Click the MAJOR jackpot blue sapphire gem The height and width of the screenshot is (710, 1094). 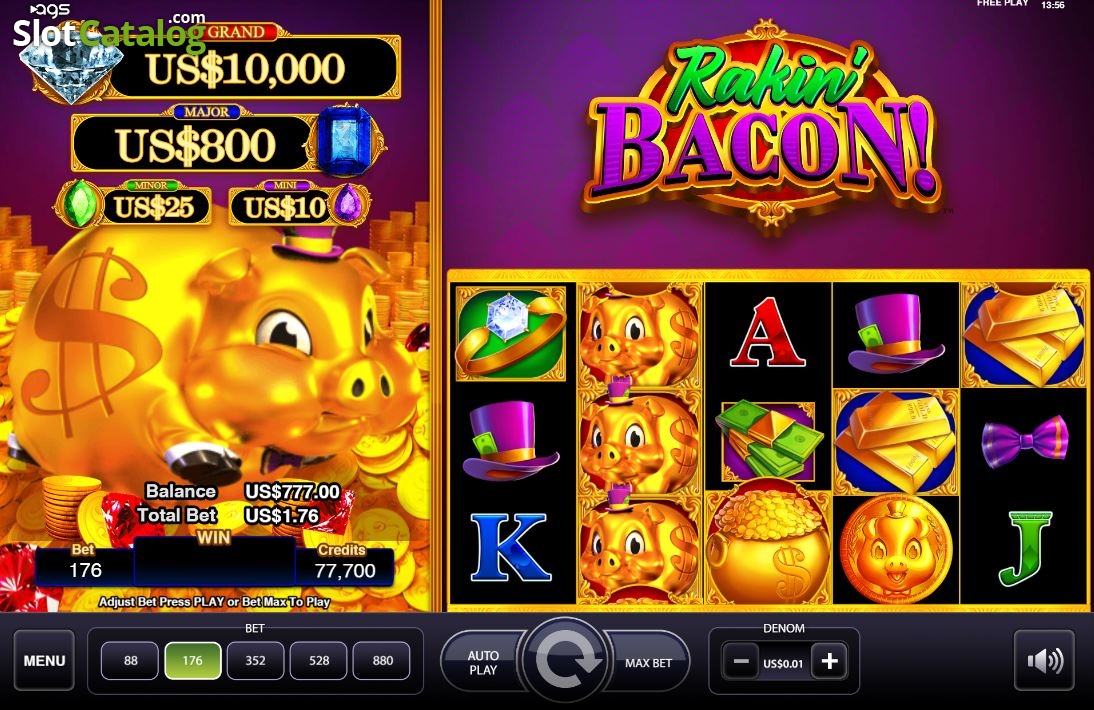coord(347,142)
